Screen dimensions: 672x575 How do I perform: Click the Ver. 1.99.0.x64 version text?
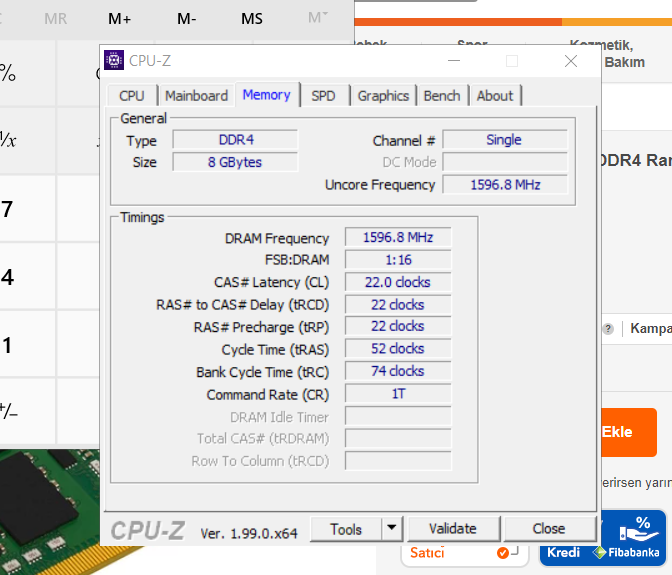coord(249,533)
